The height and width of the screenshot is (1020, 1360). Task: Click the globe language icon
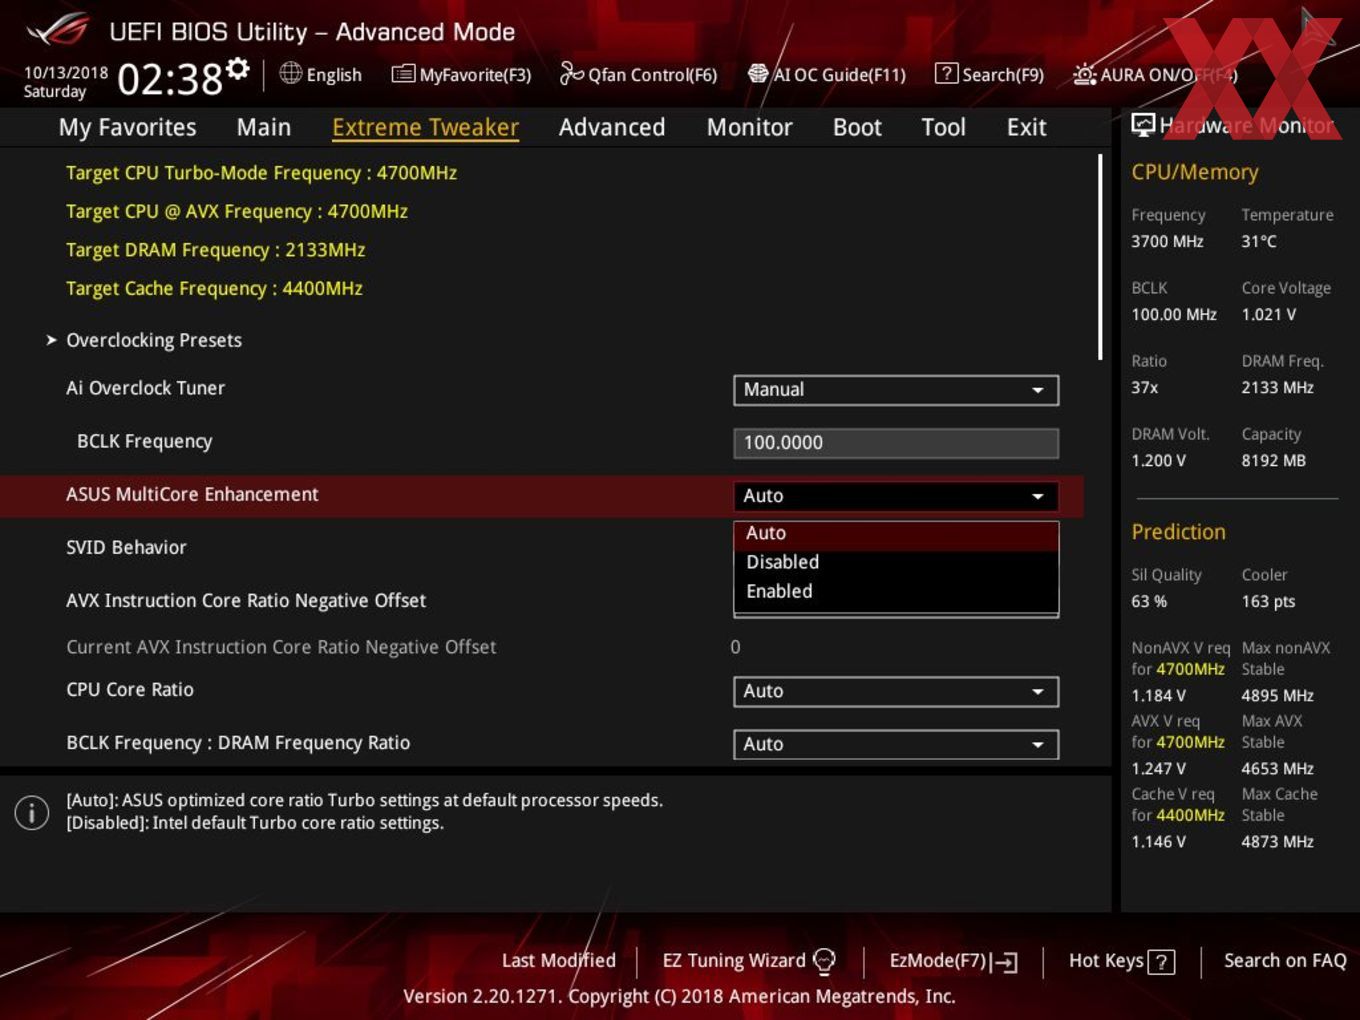(x=291, y=74)
